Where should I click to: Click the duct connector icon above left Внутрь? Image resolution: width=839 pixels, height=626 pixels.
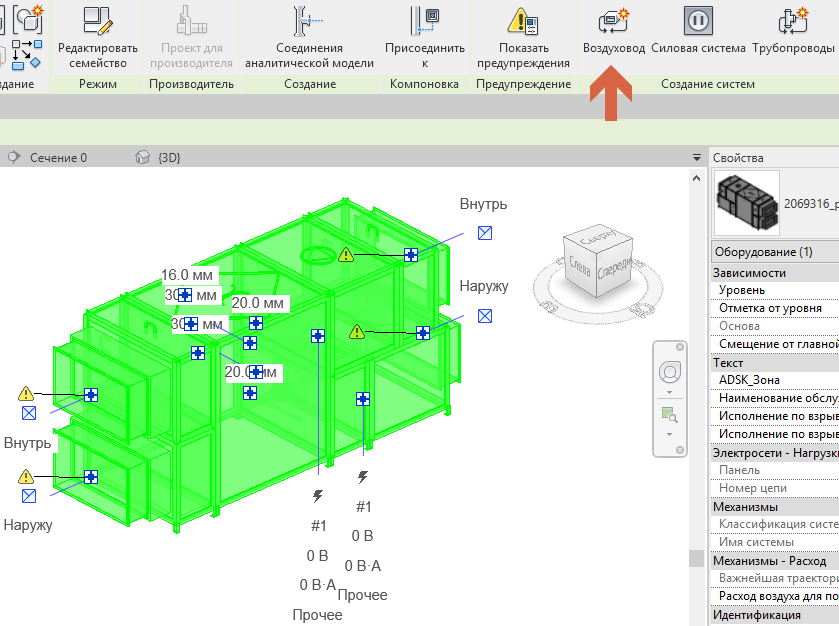29,413
